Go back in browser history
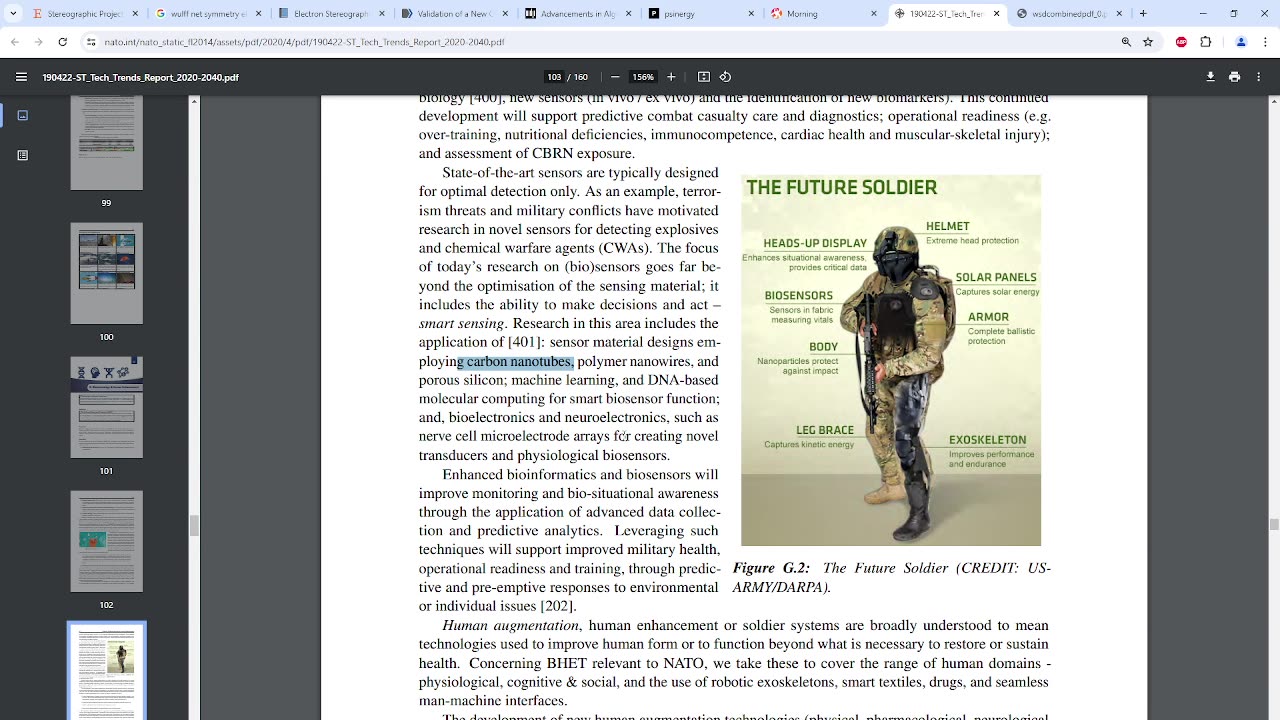This screenshot has height=720, width=1280. [x=15, y=42]
